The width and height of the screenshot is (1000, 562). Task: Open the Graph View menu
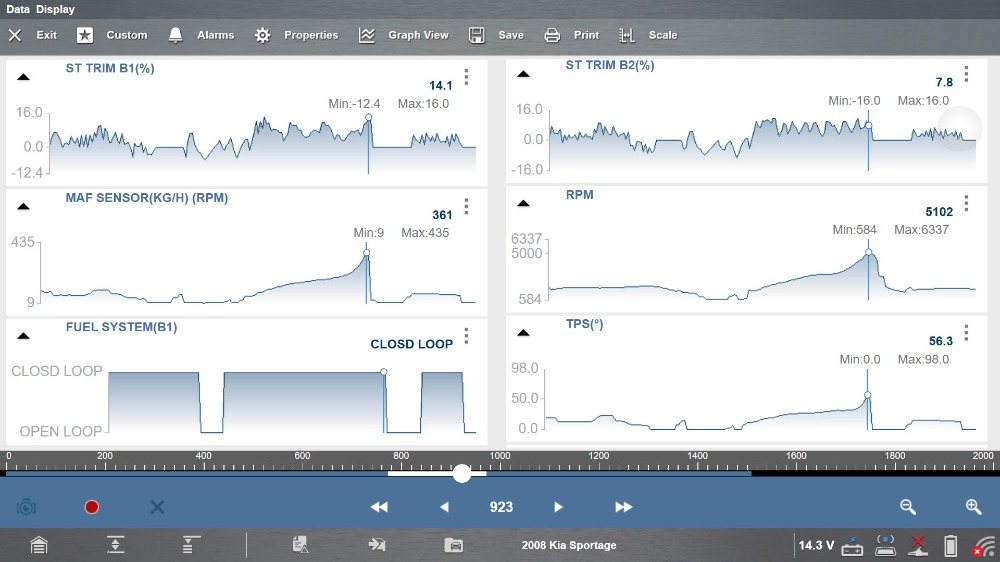click(x=404, y=35)
